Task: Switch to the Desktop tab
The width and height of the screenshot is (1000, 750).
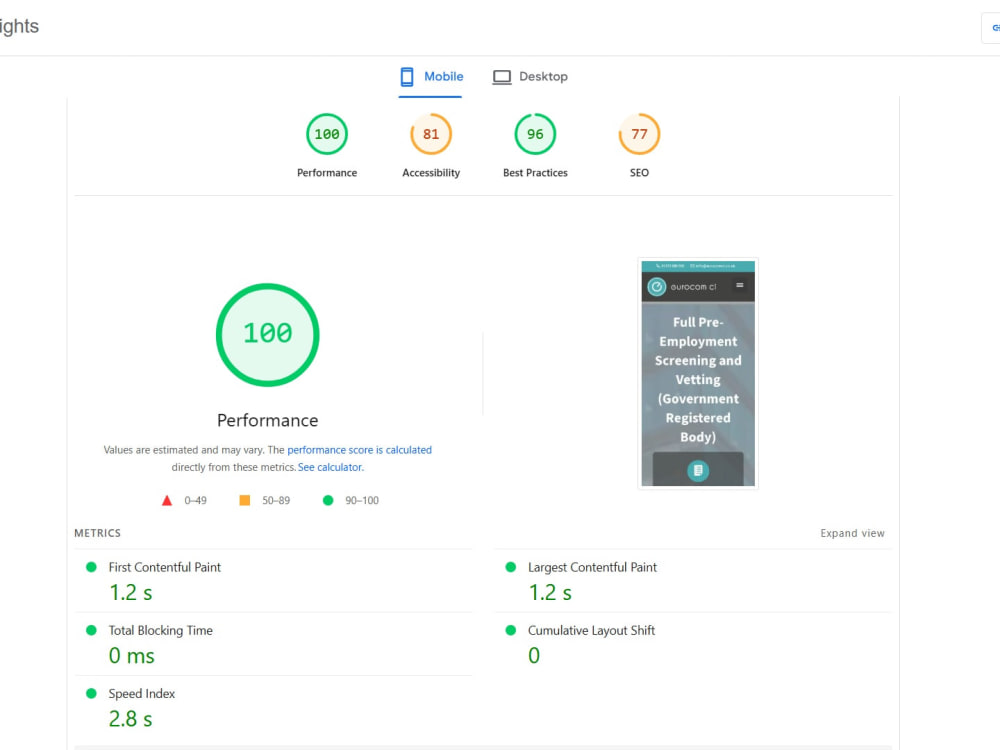Action: [x=530, y=77]
